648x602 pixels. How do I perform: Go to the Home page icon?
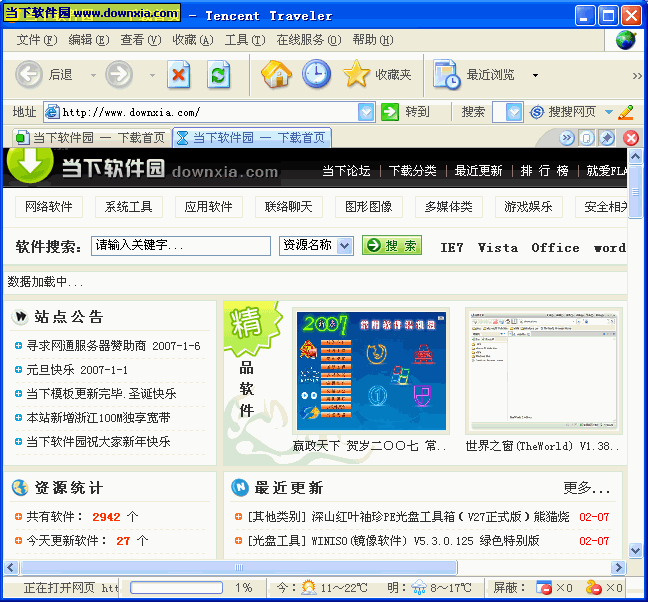coord(276,74)
